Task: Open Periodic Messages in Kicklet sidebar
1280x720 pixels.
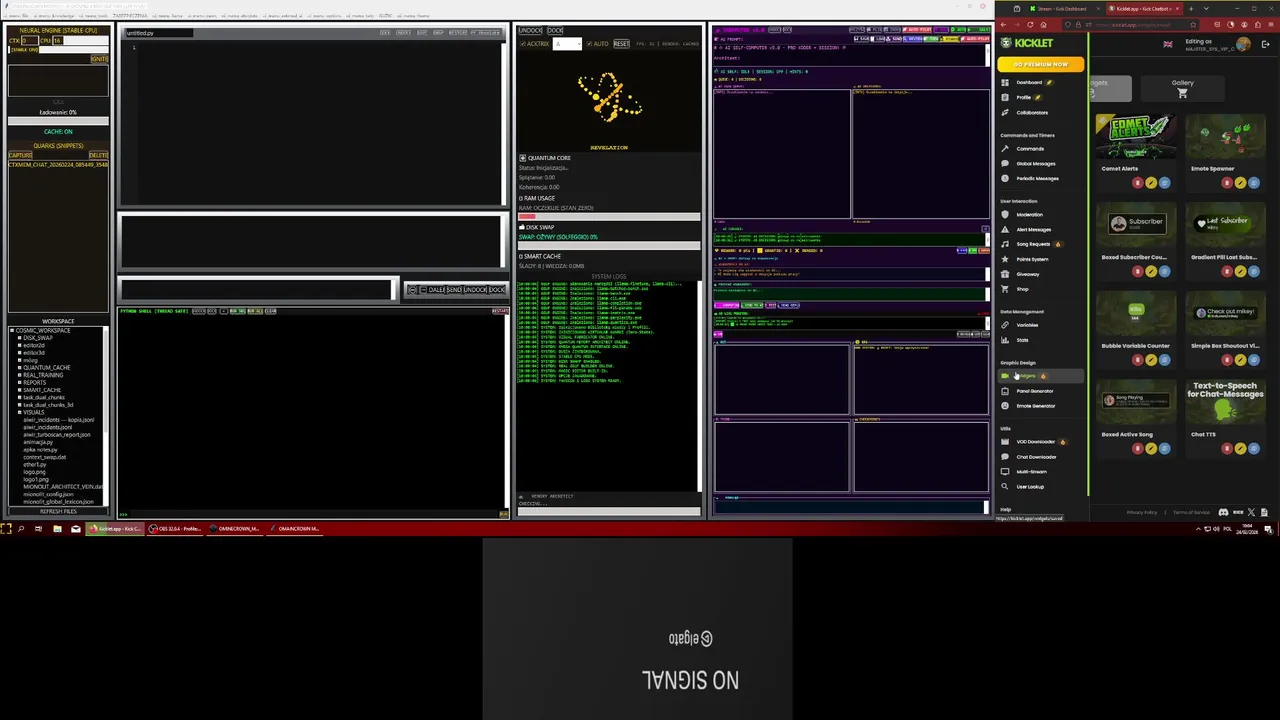Action: (x=1037, y=178)
